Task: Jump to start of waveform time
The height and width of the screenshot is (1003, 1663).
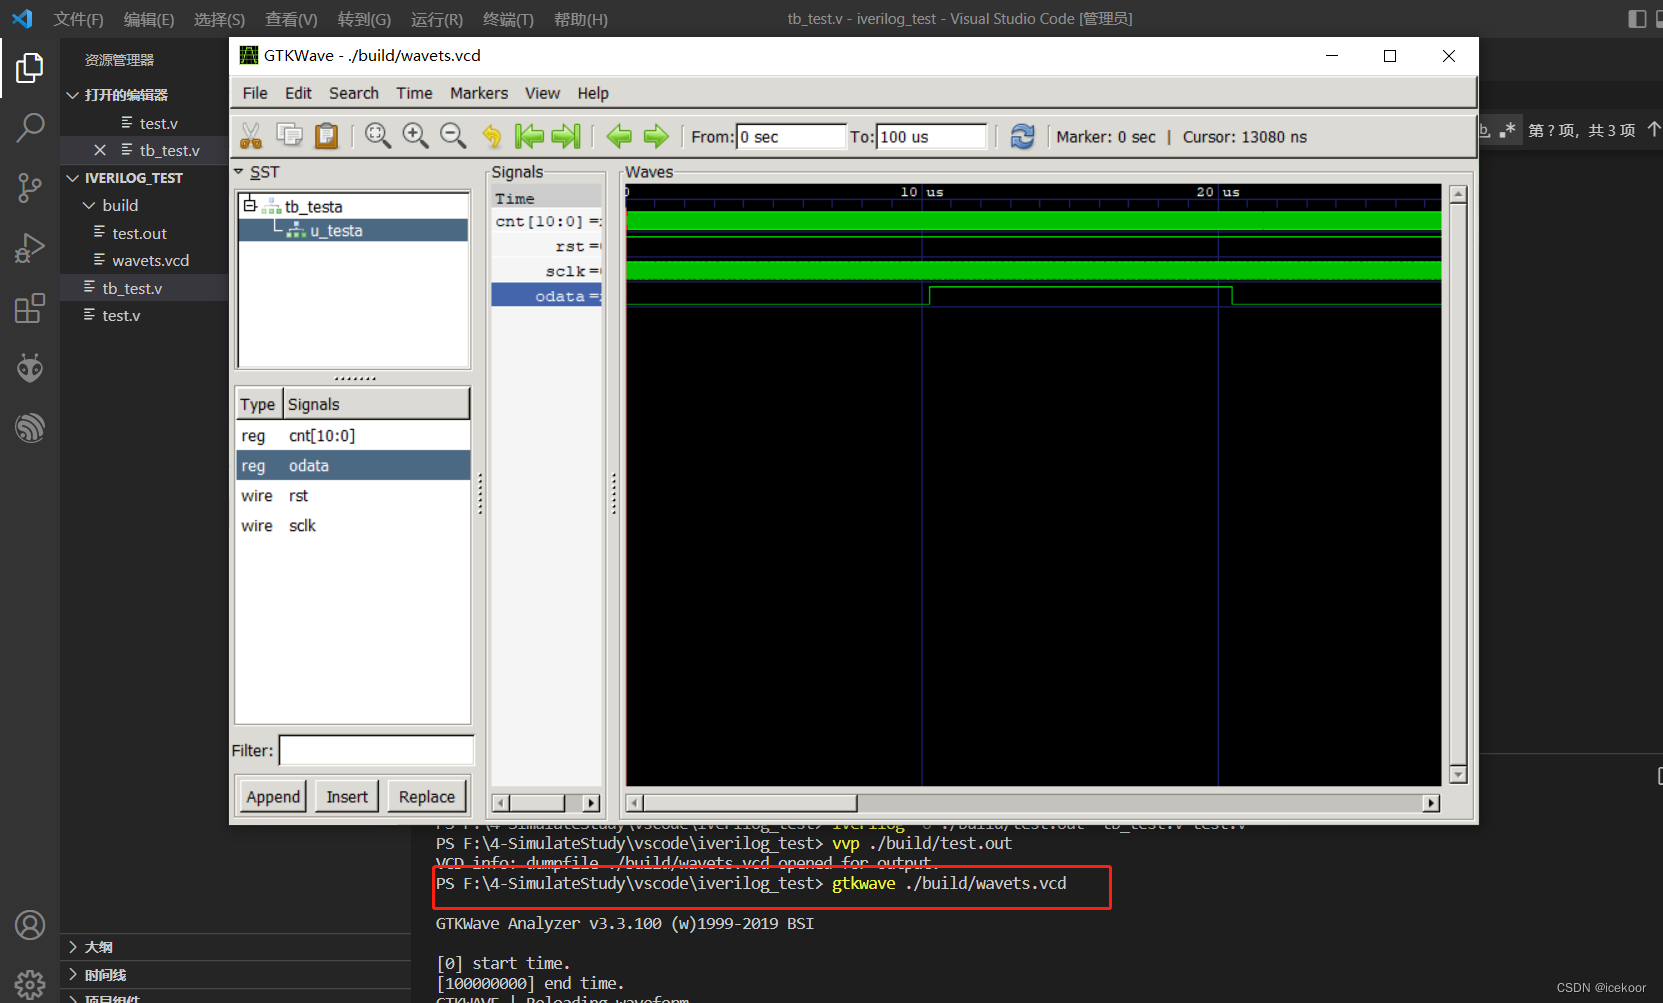Action: (529, 136)
